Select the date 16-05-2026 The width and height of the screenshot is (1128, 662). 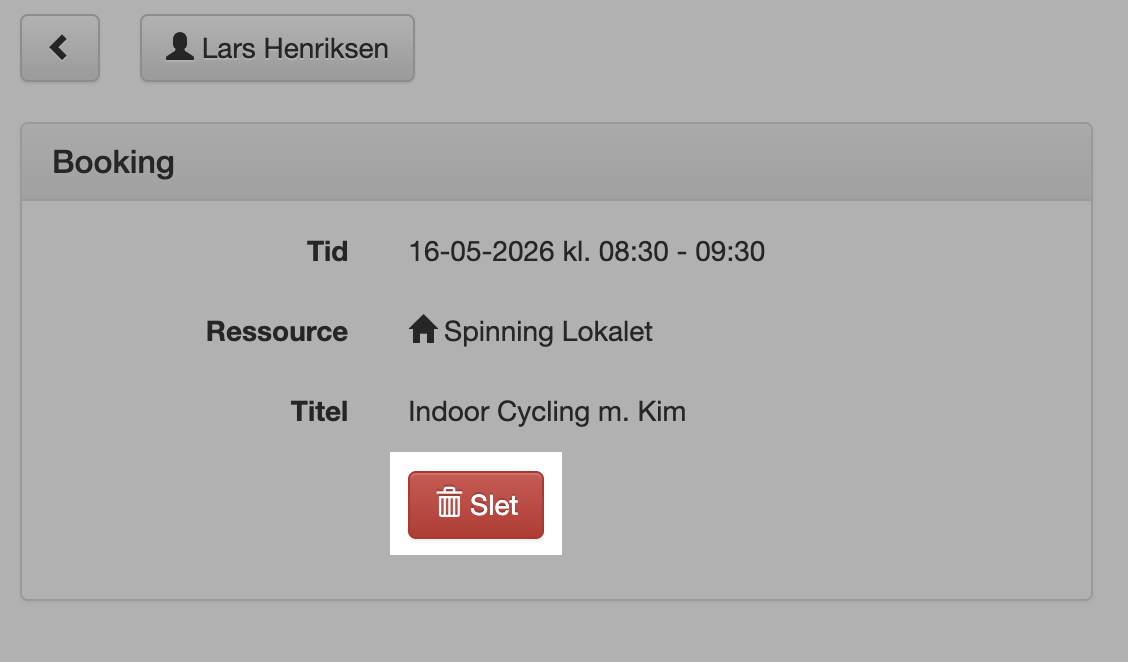481,252
